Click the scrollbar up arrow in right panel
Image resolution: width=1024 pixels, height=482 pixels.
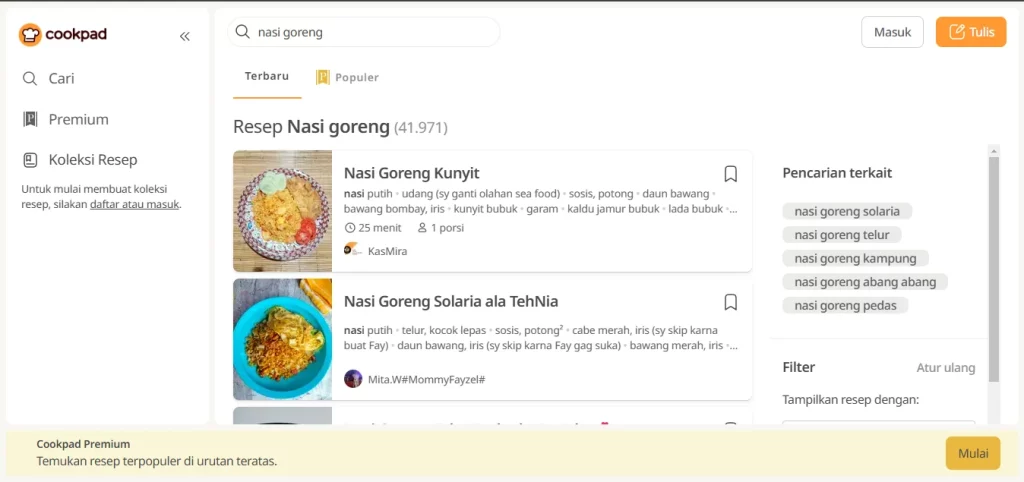994,151
